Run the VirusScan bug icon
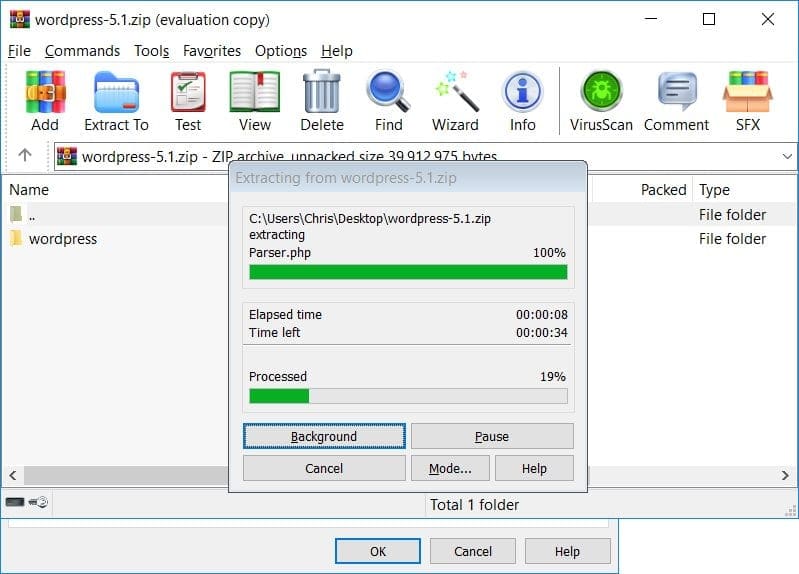799x574 pixels. click(x=601, y=91)
